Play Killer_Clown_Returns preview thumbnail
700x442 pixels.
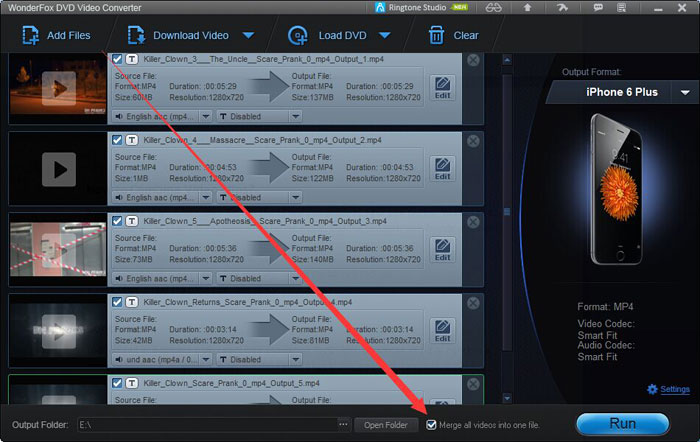58,332
